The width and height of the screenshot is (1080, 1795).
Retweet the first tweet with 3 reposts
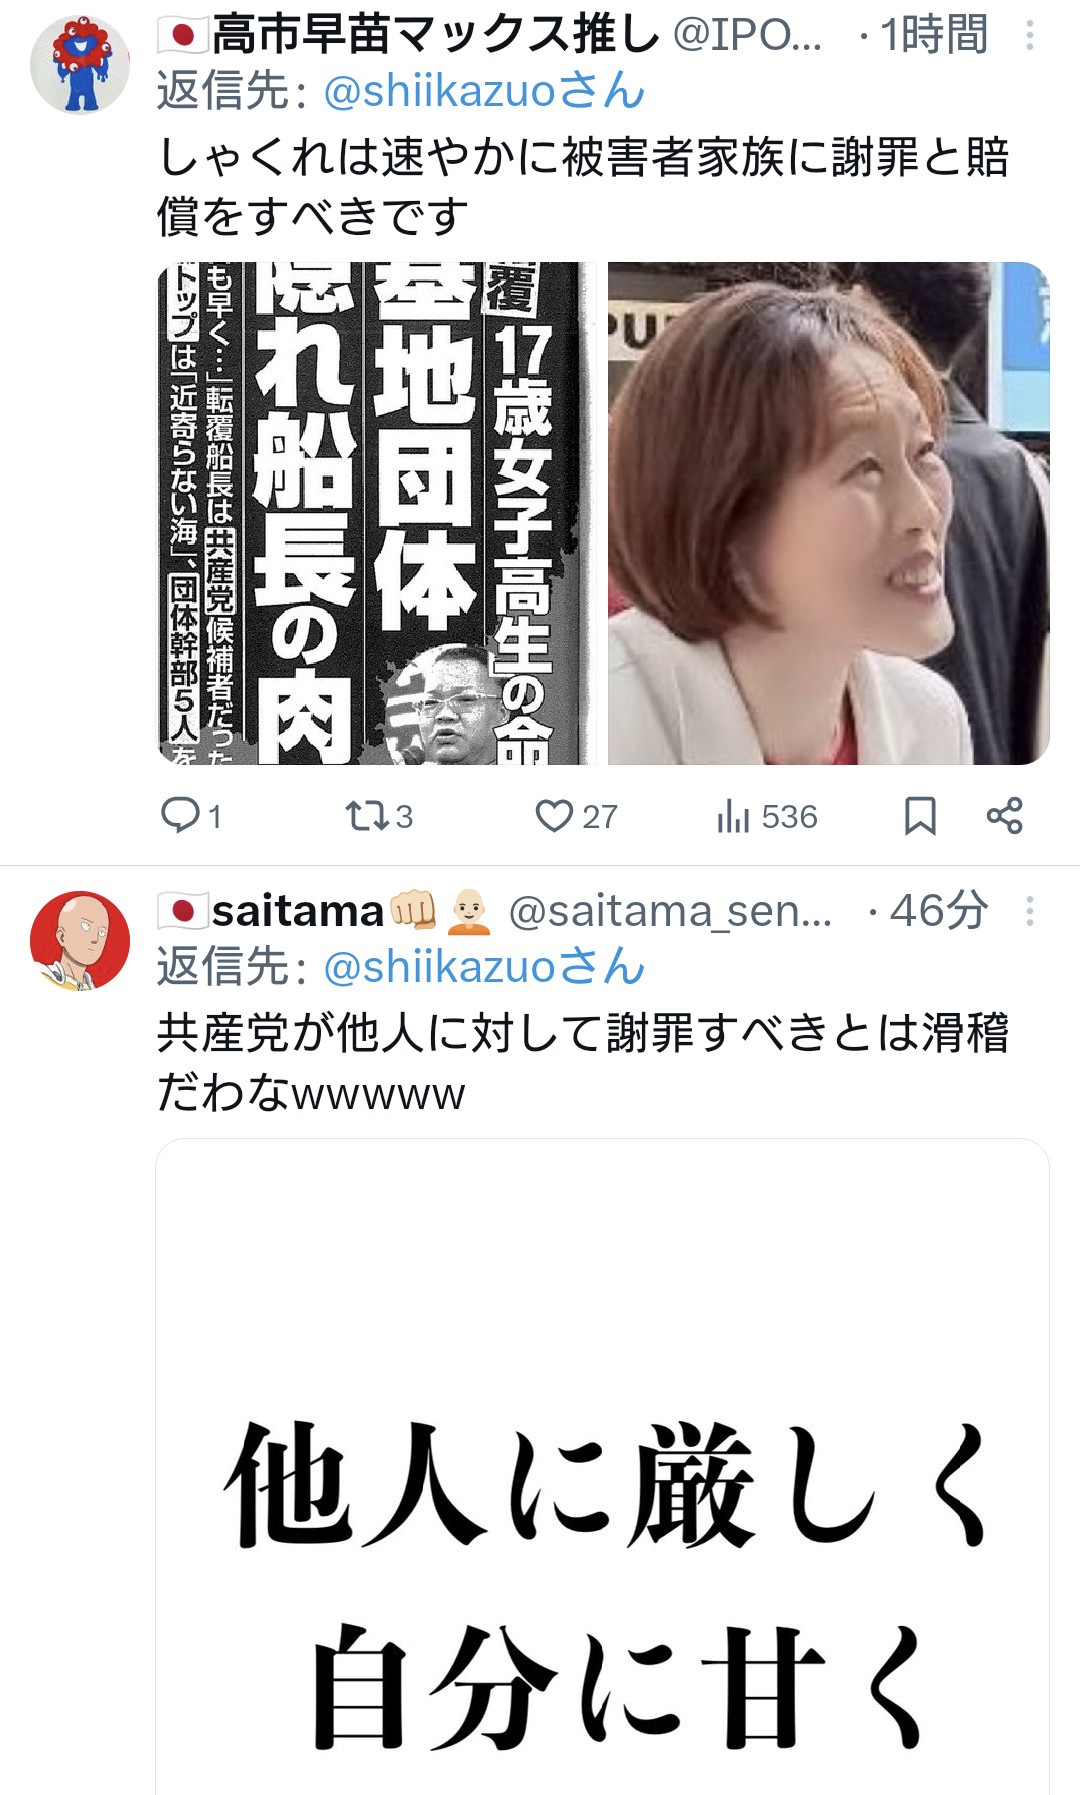378,816
